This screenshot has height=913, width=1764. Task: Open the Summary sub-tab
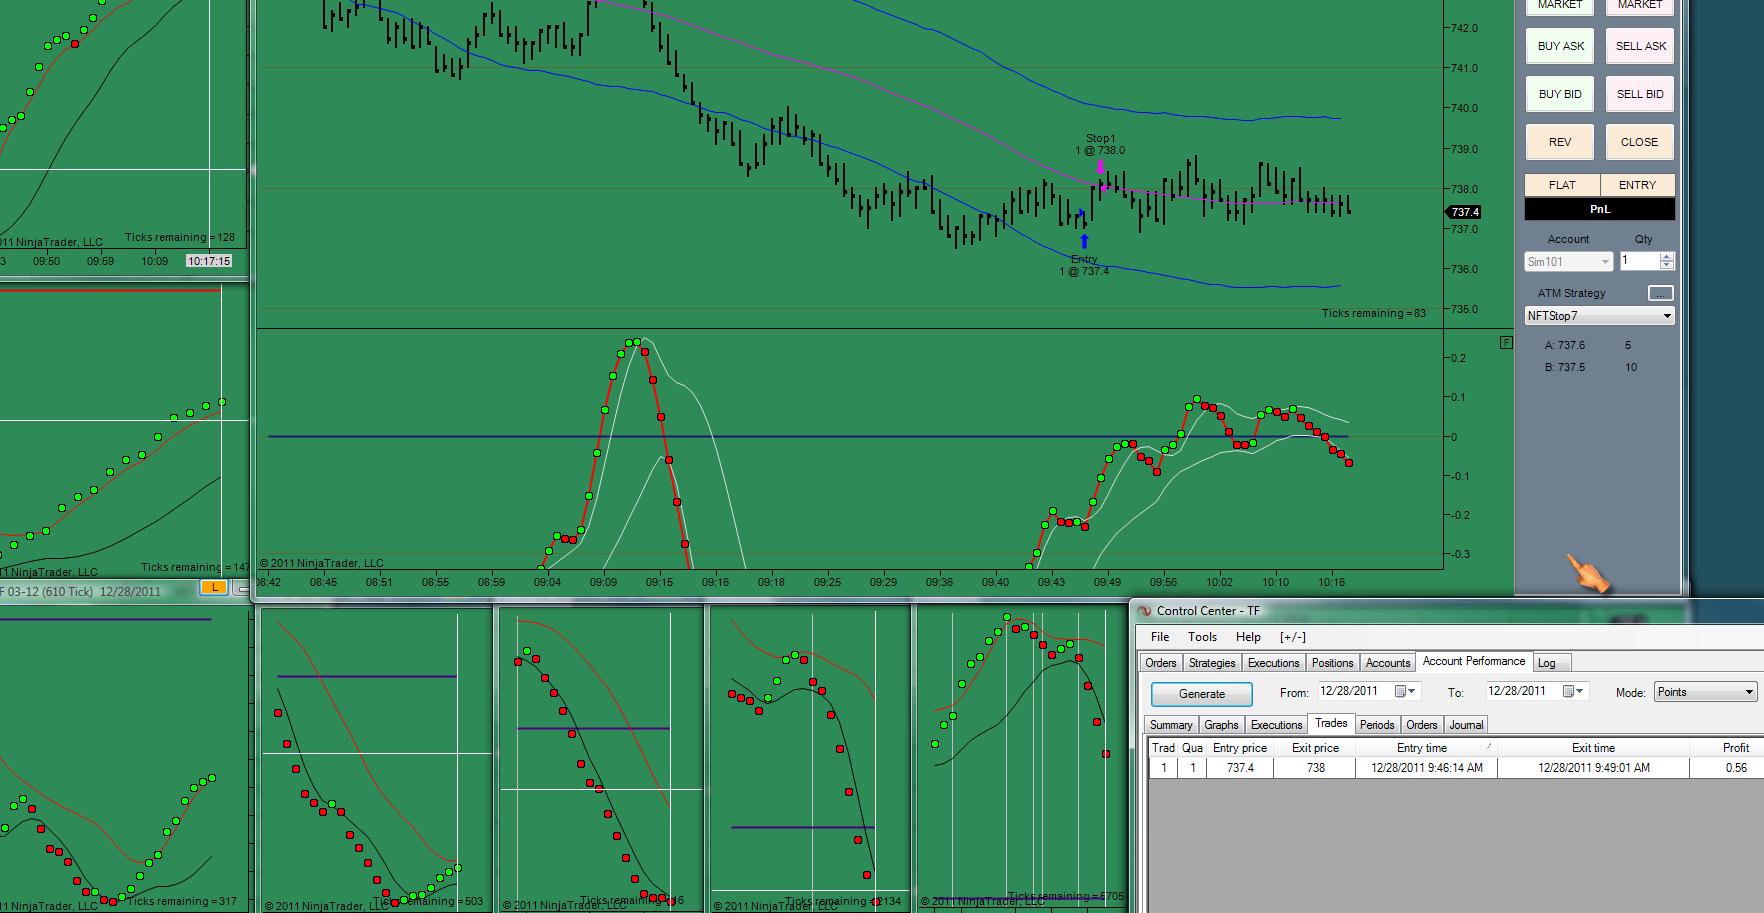[x=1171, y=725]
